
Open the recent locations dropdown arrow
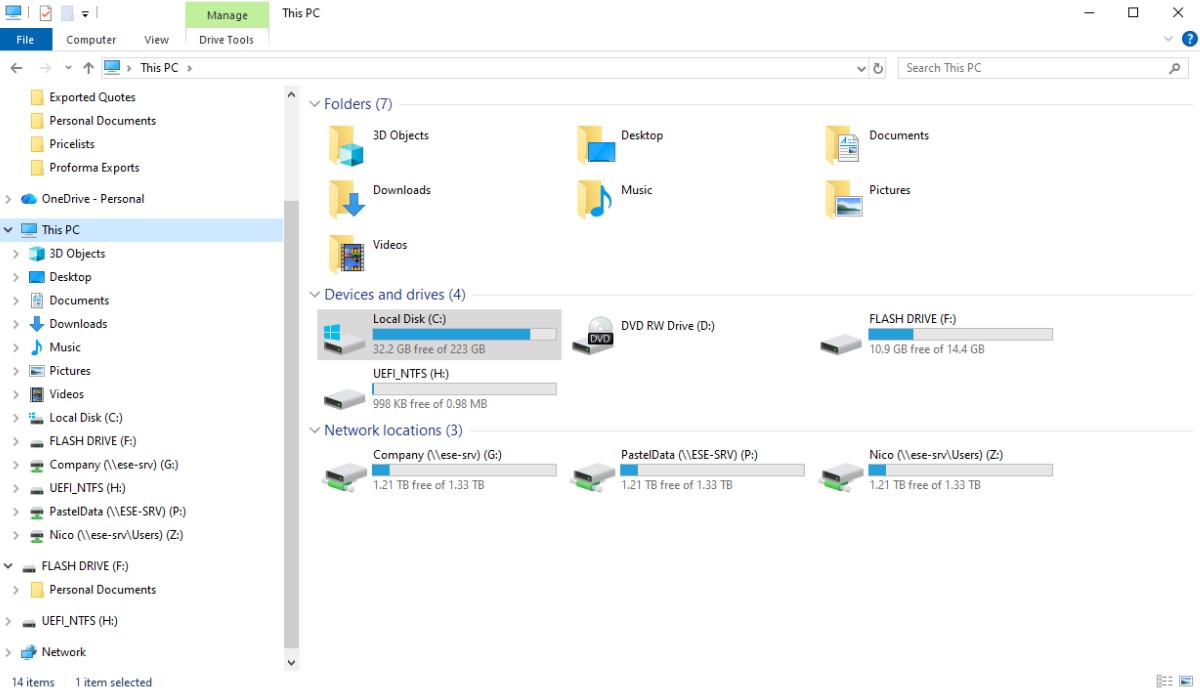click(x=68, y=68)
